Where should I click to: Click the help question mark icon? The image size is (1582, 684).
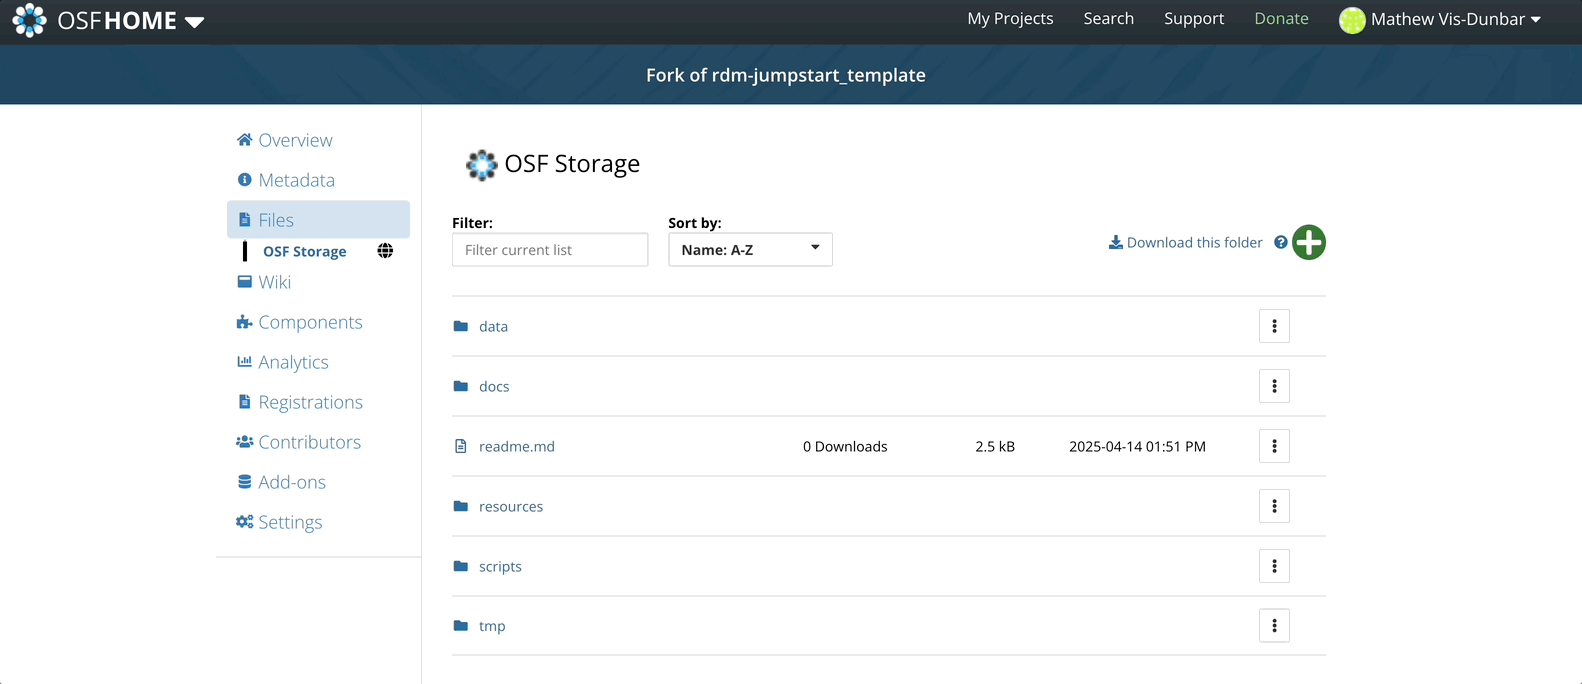(1280, 242)
